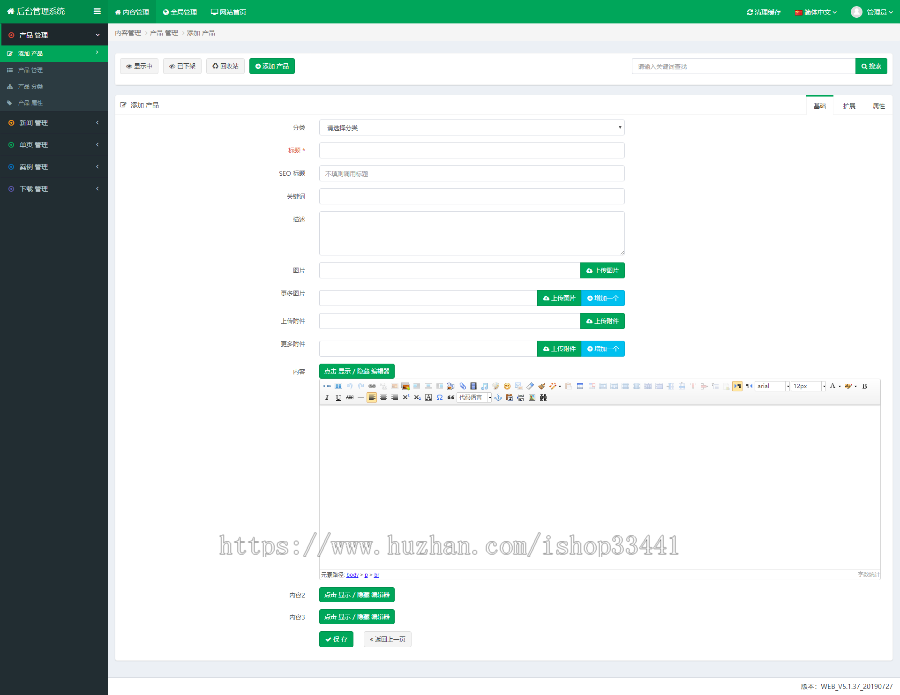Select 添加产品 in the sidebar submenu
This screenshot has height=695, width=900.
tap(54, 53)
